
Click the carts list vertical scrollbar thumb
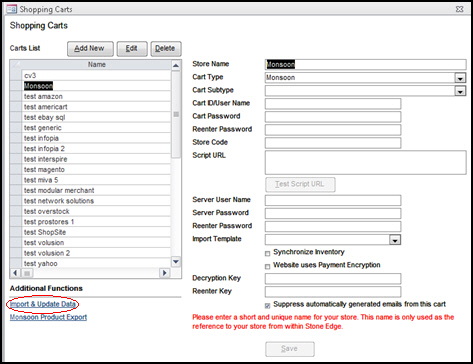point(176,114)
